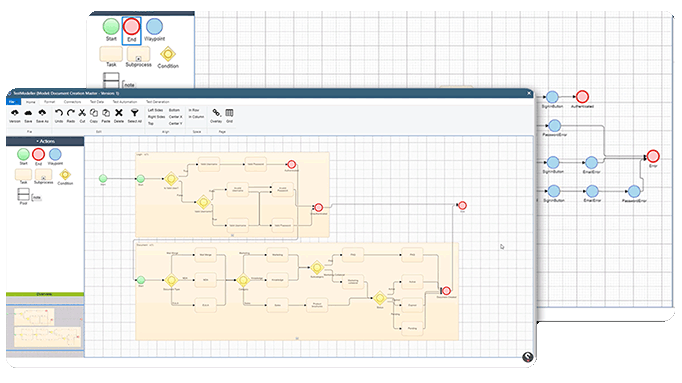Click the Top align button
682x383 pixels.
pyautogui.click(x=150, y=123)
